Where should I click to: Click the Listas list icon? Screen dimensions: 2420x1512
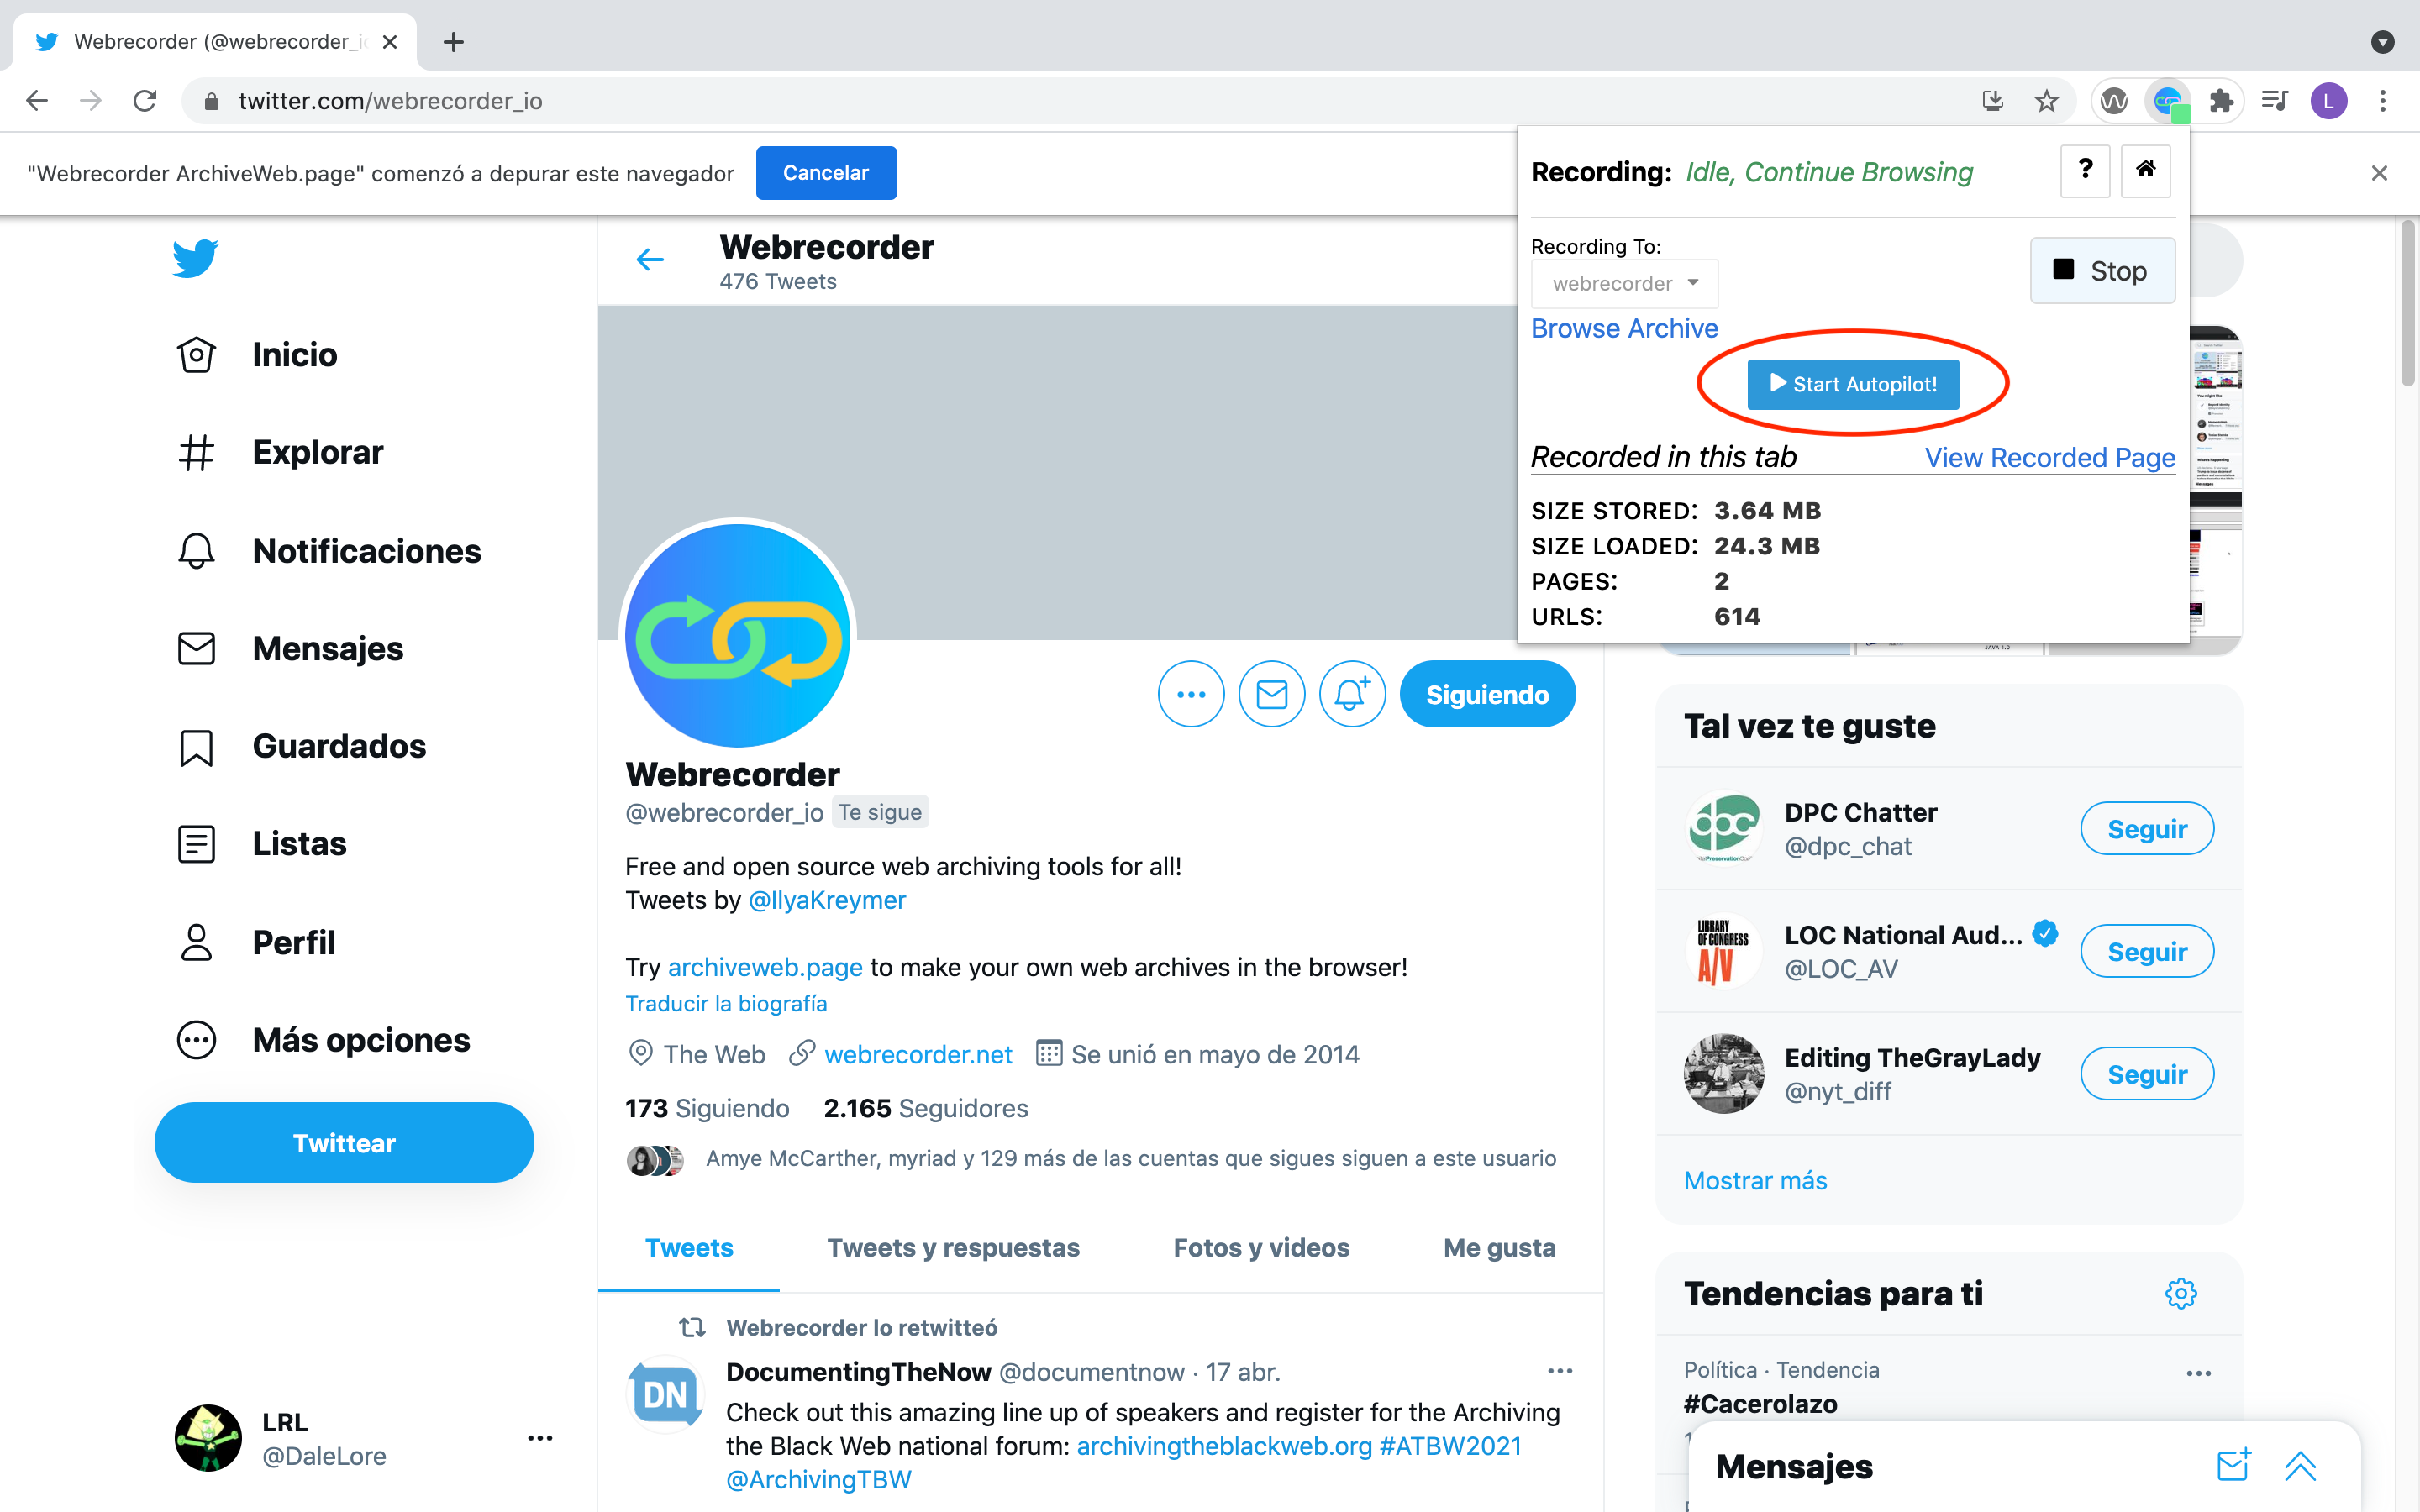tap(197, 843)
